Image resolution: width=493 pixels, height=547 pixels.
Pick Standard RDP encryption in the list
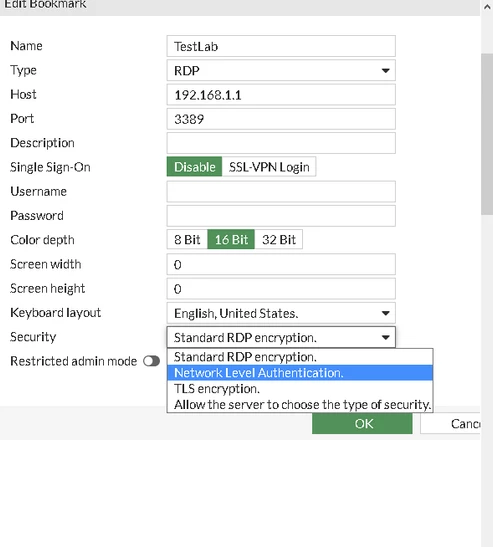[x=300, y=357]
